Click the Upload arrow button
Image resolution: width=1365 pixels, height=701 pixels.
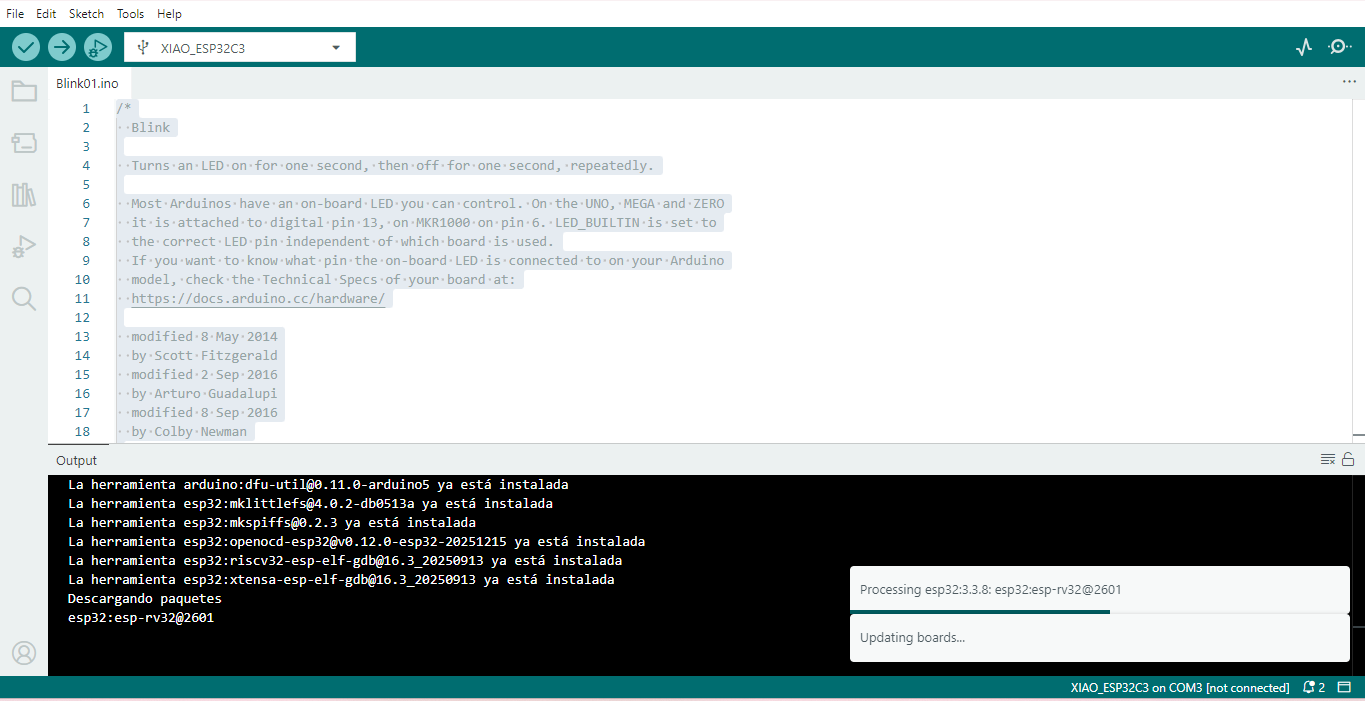(62, 47)
